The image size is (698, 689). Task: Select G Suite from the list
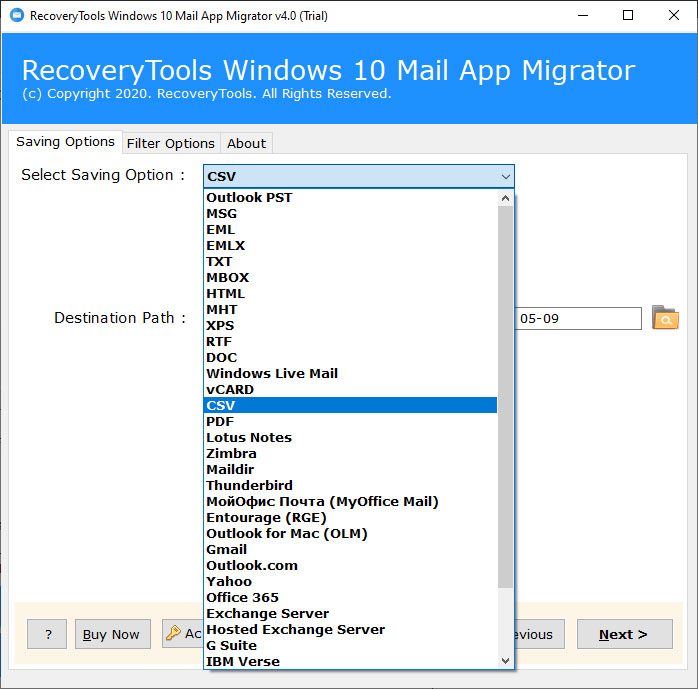[x=350, y=645]
